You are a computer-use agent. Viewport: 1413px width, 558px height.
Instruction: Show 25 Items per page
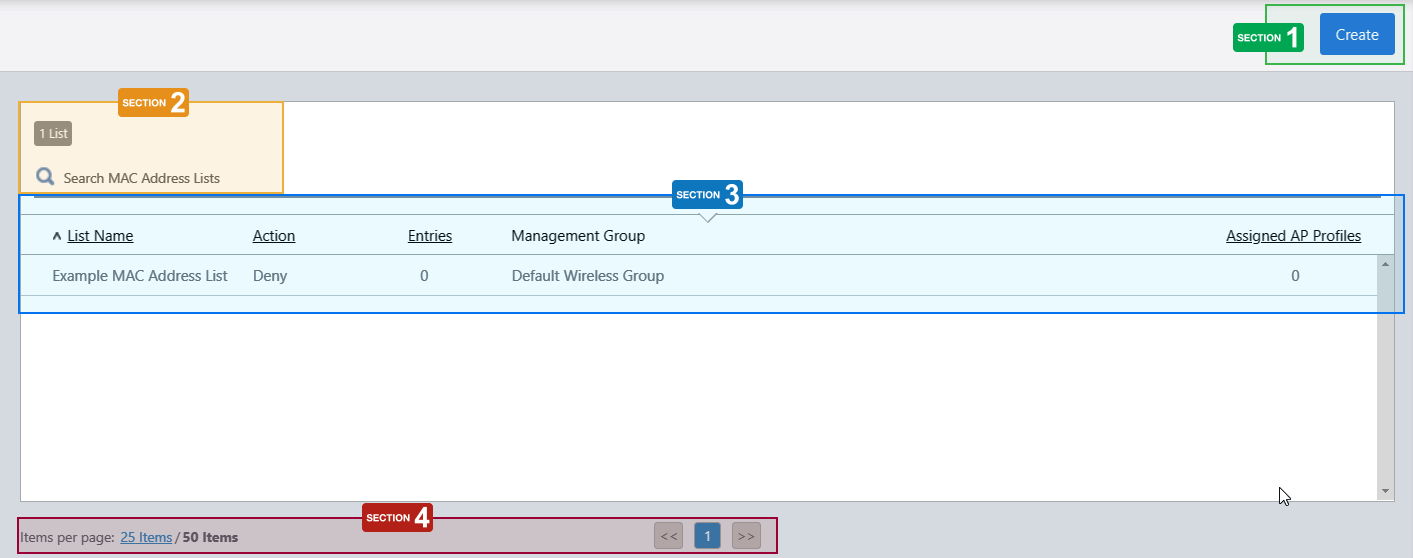pyautogui.click(x=146, y=537)
